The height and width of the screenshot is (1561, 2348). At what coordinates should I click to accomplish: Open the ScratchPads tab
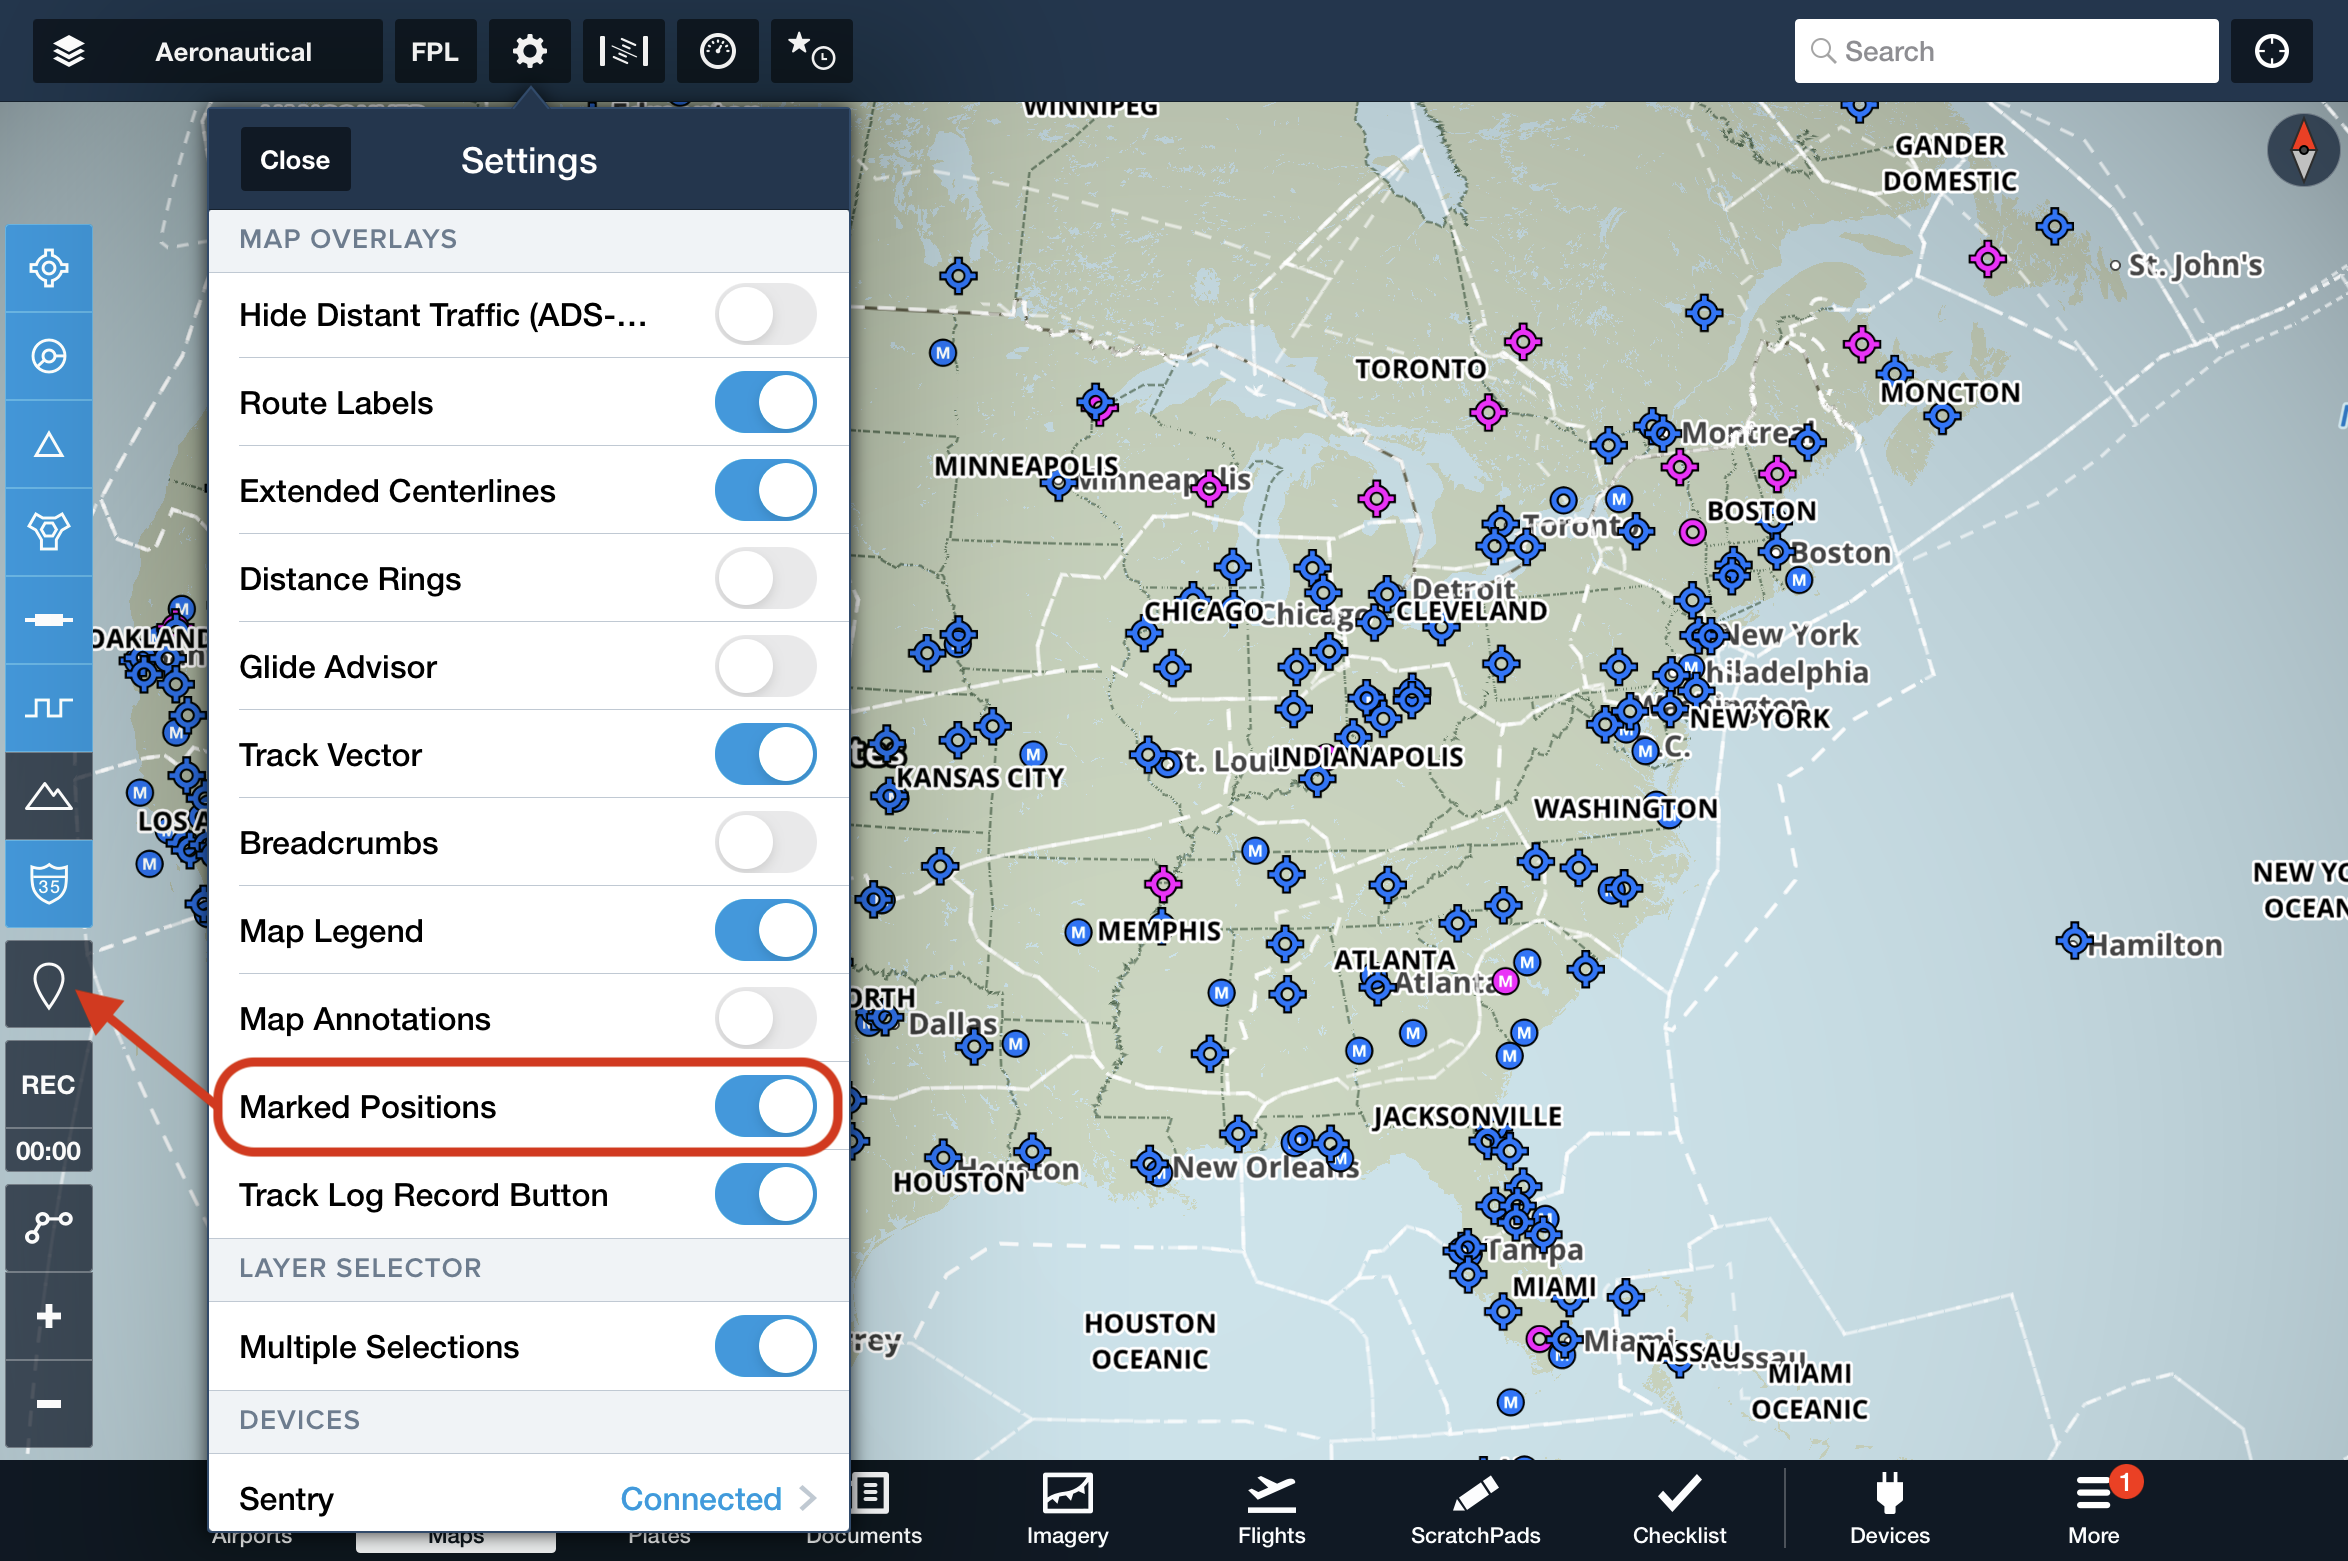click(x=1475, y=1510)
